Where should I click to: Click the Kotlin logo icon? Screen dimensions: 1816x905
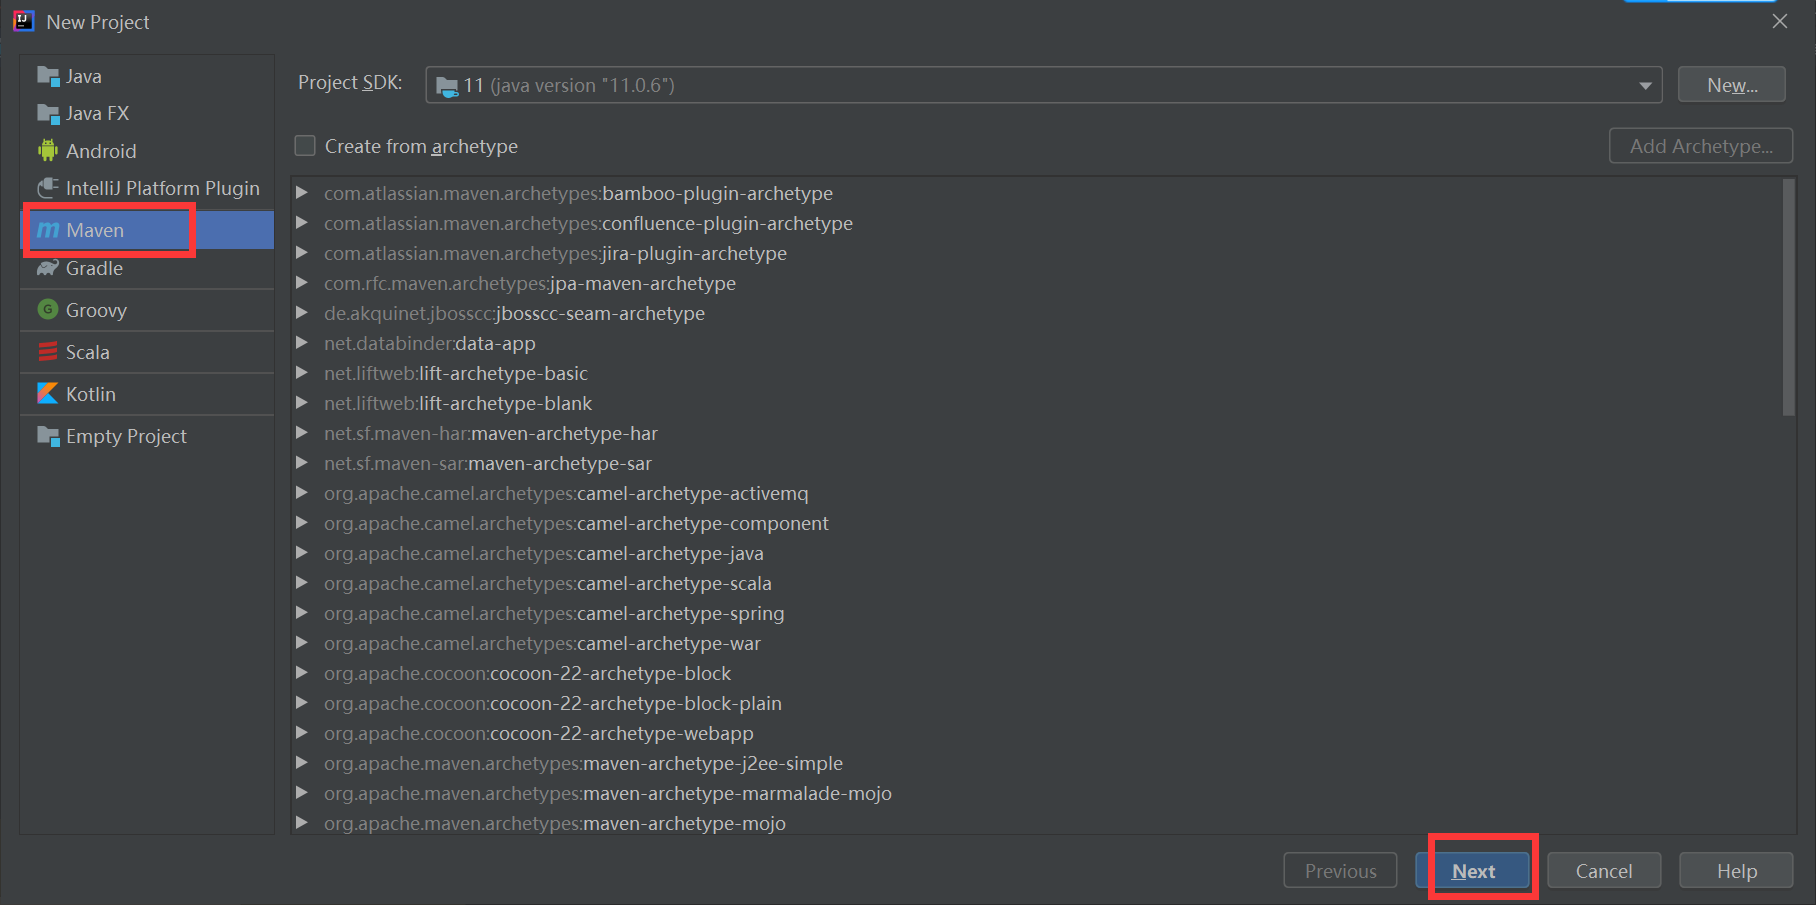[48, 394]
